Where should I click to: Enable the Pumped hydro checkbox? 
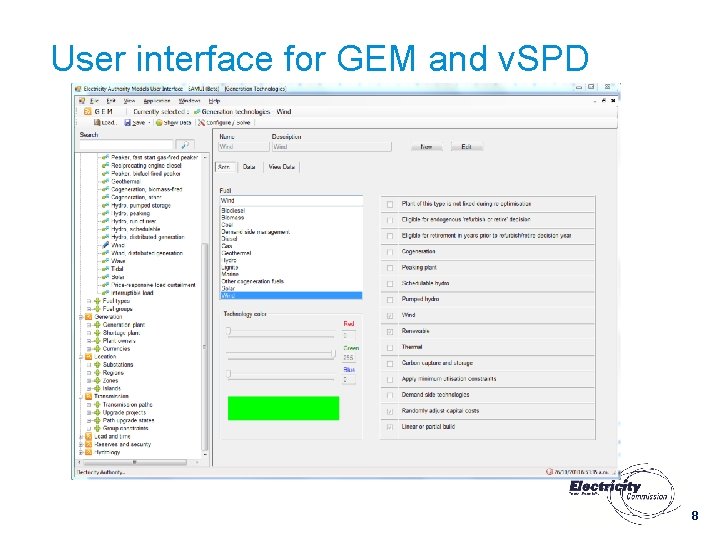tap(390, 300)
